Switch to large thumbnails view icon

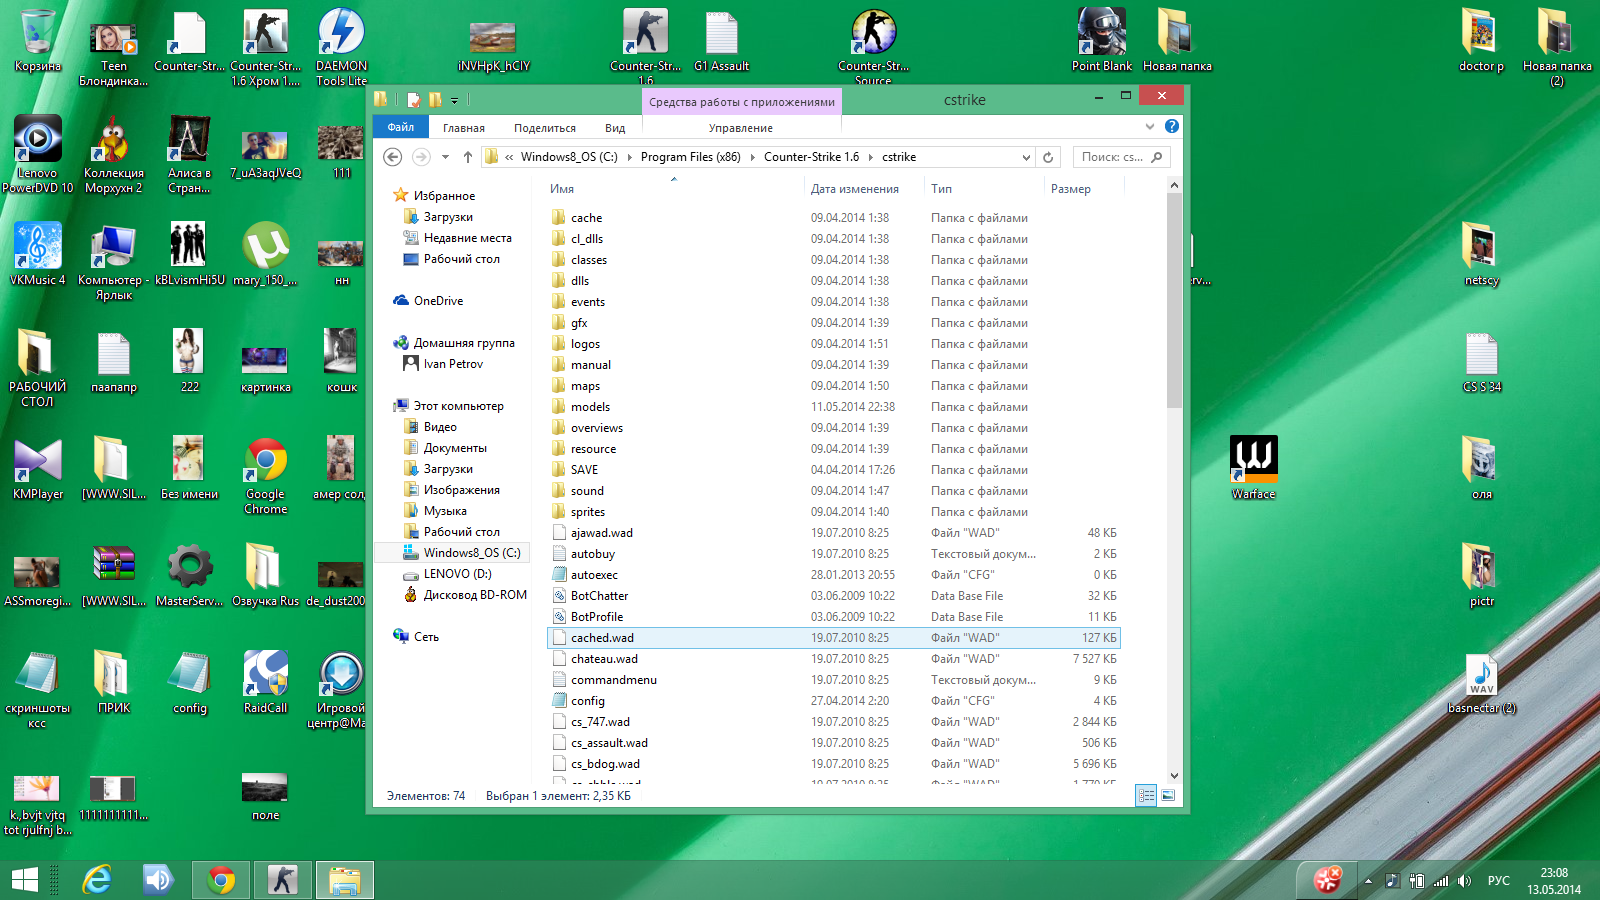tap(1168, 796)
